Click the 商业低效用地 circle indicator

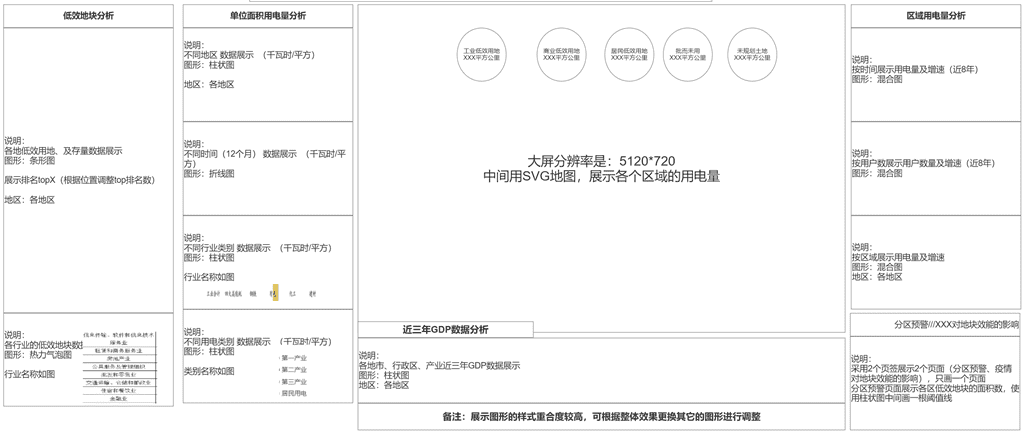(x=561, y=55)
